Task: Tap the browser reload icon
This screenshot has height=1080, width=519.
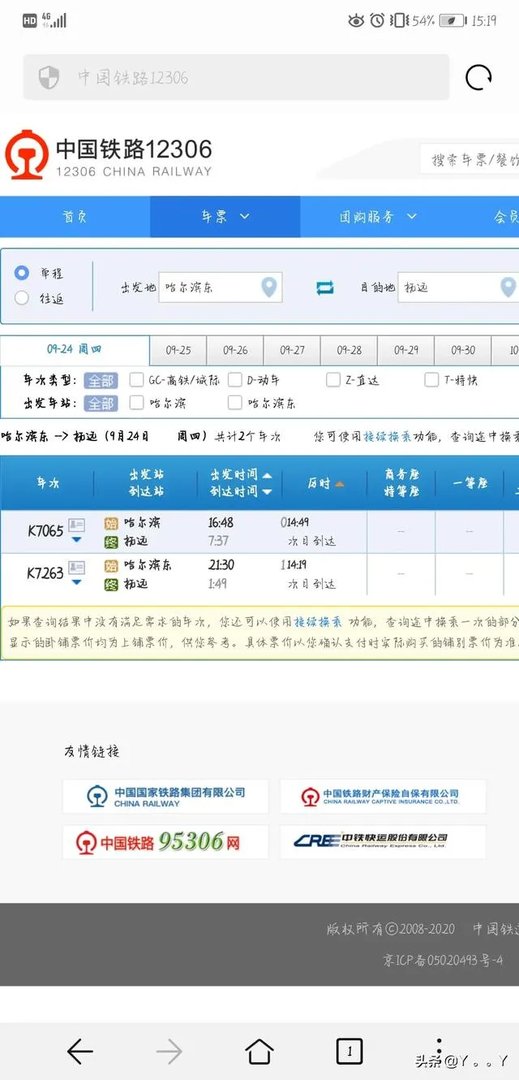Action: click(478, 77)
